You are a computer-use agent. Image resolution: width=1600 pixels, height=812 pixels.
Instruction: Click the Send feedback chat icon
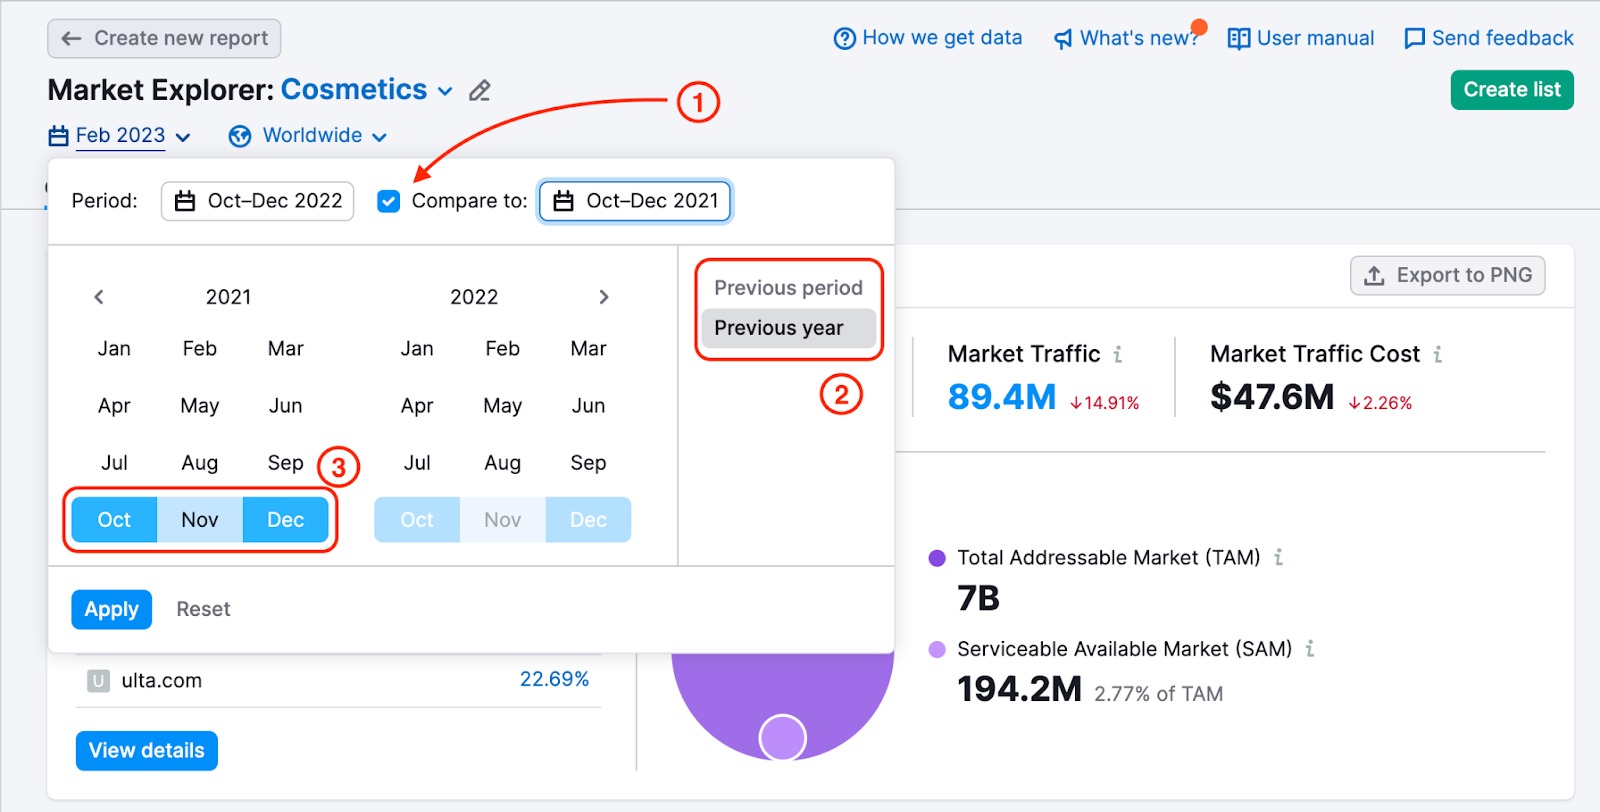pos(1415,38)
